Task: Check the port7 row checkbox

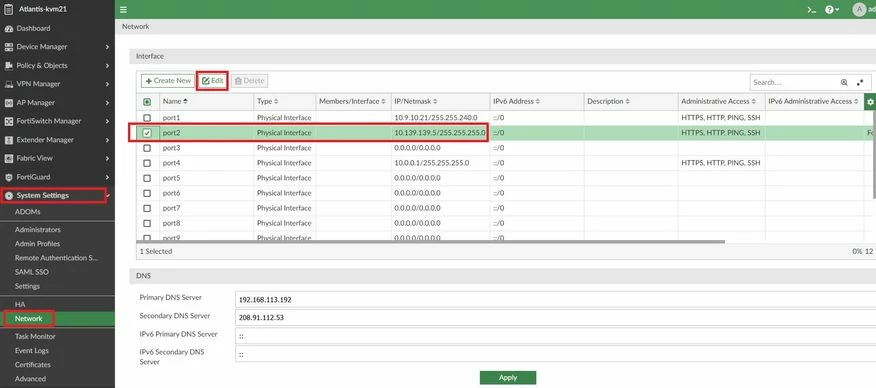Action: [x=147, y=208]
